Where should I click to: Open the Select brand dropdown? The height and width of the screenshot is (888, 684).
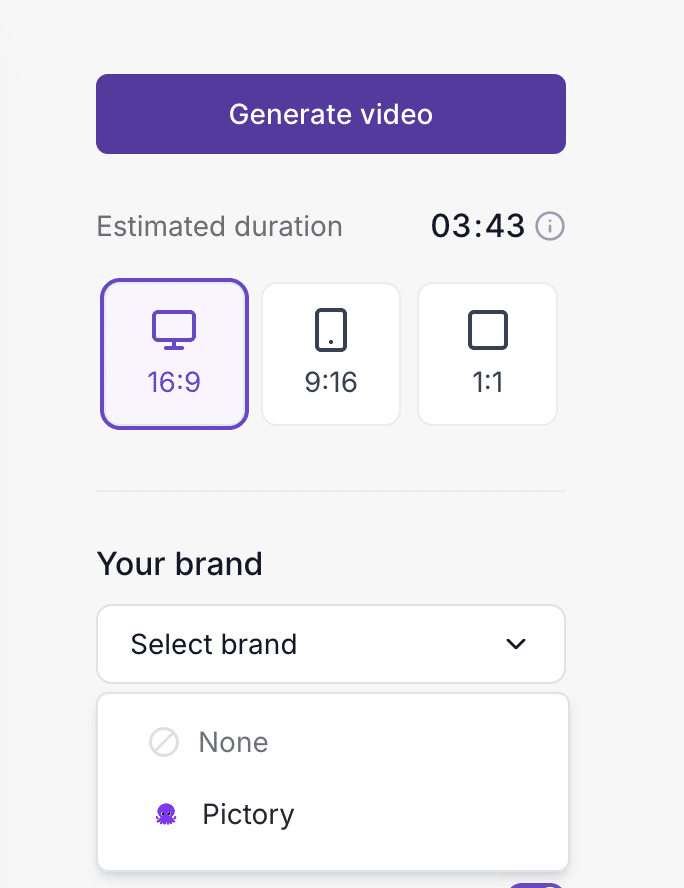pyautogui.click(x=331, y=644)
